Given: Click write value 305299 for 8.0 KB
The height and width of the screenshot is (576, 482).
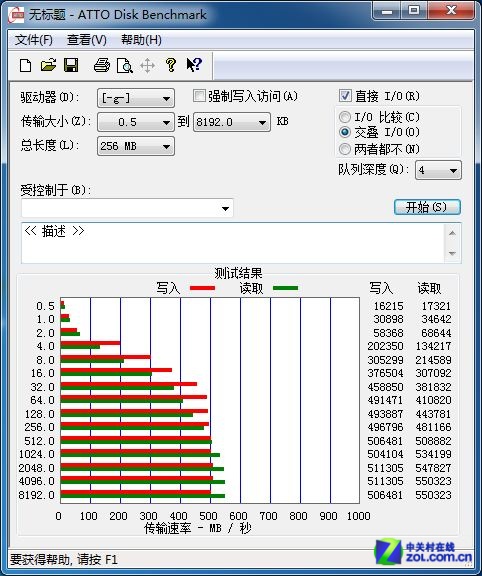Looking at the screenshot, I should tap(385, 360).
